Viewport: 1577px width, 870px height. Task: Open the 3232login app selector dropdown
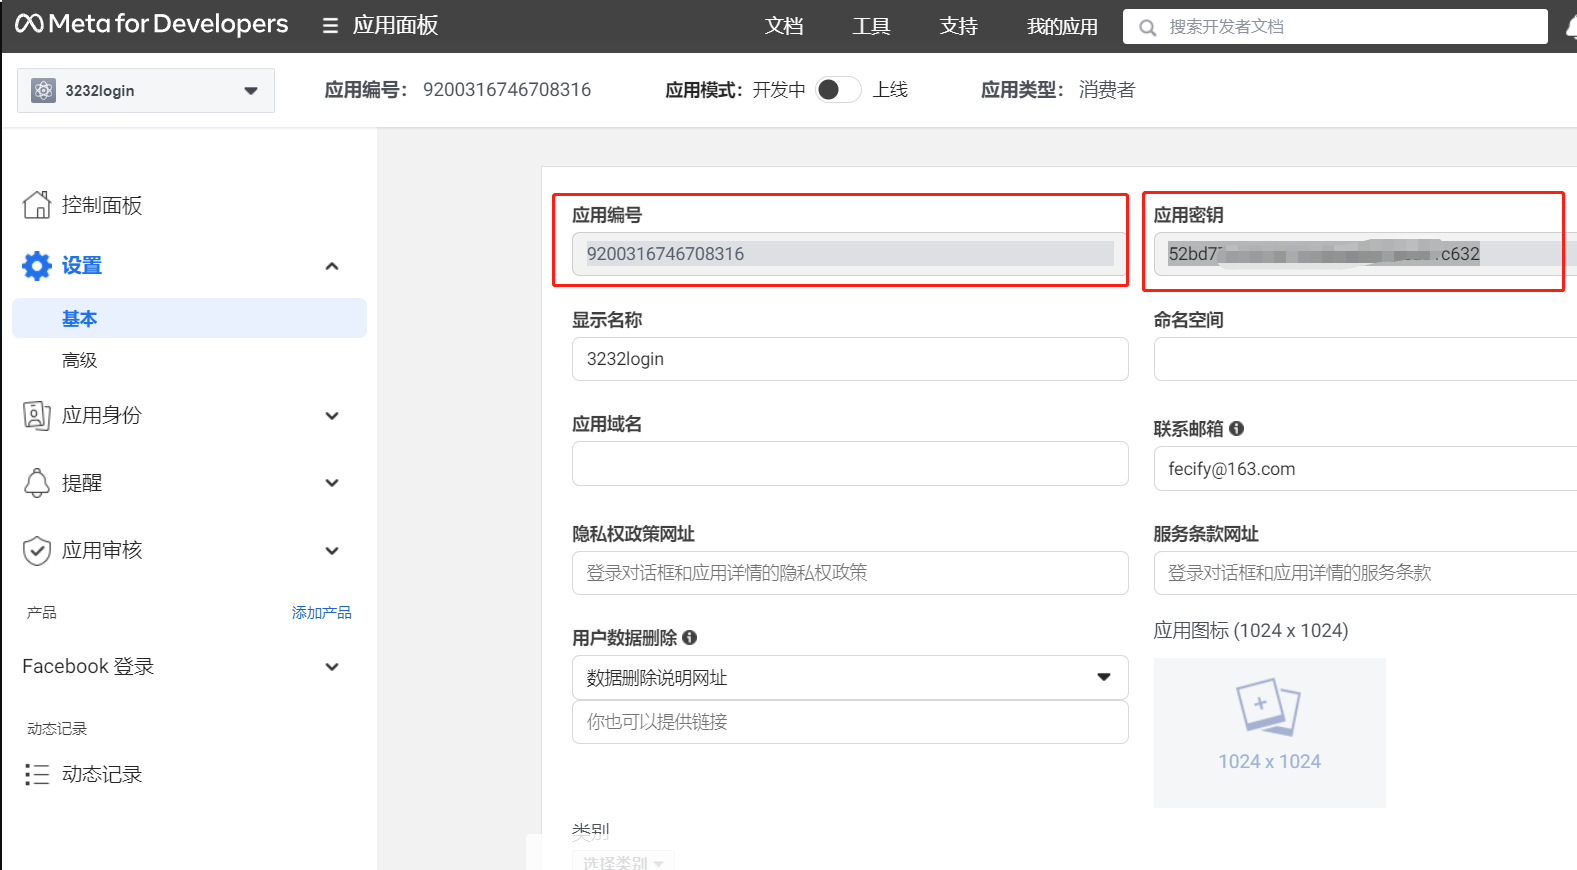tap(146, 90)
